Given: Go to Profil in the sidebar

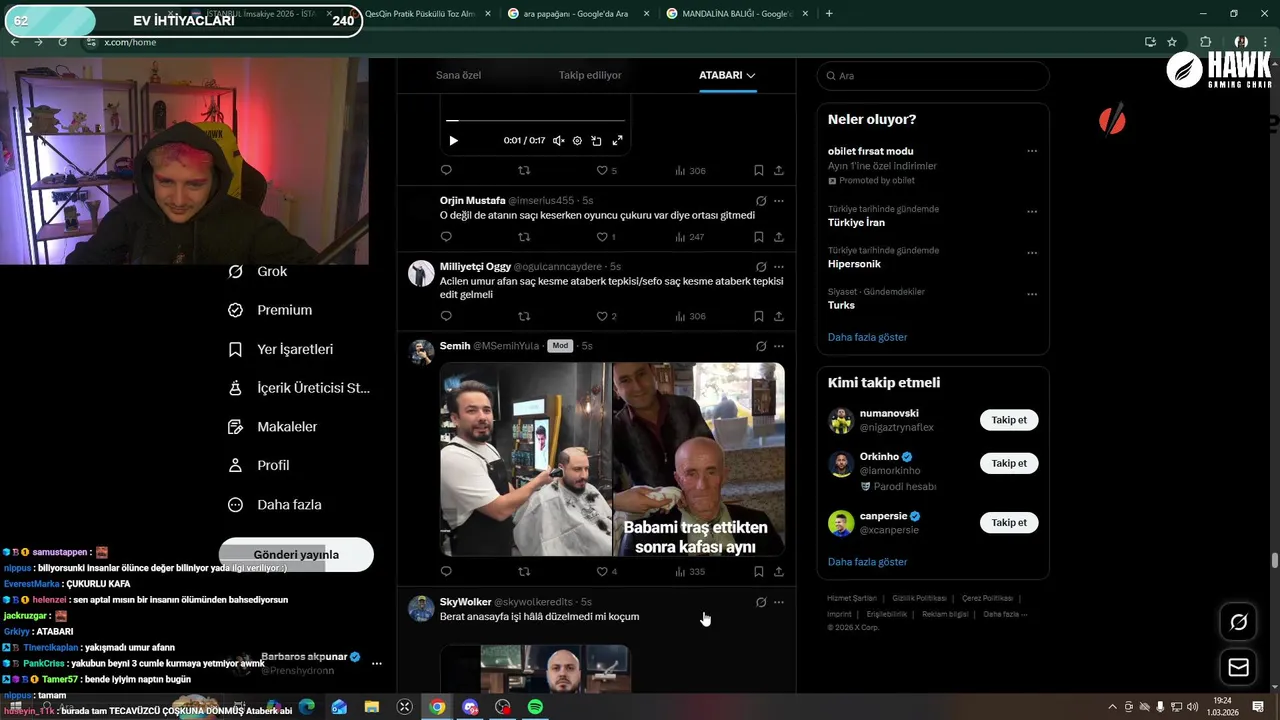Looking at the screenshot, I should [x=258, y=466].
